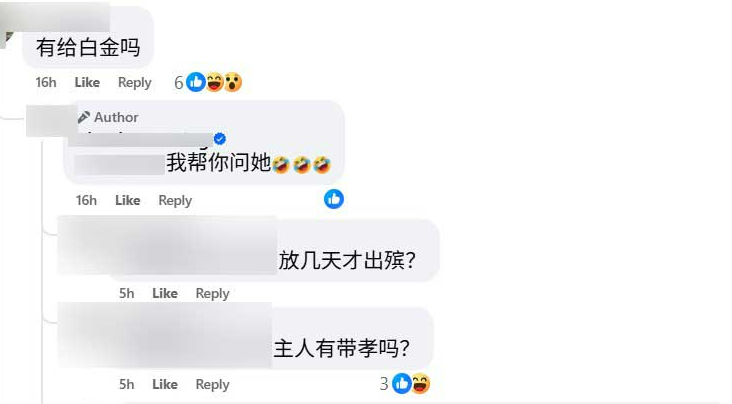Viewport: 732px width, 404px height.
Task: Click the thumbs-up reaction on the 主人有带孝吗 comment
Action: 402,383
